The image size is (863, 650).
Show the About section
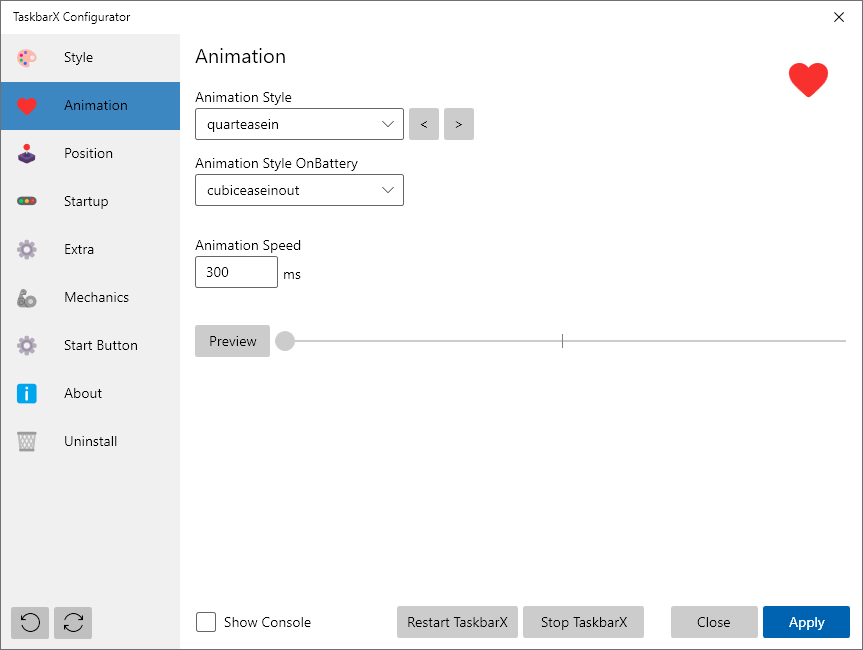[x=90, y=393]
